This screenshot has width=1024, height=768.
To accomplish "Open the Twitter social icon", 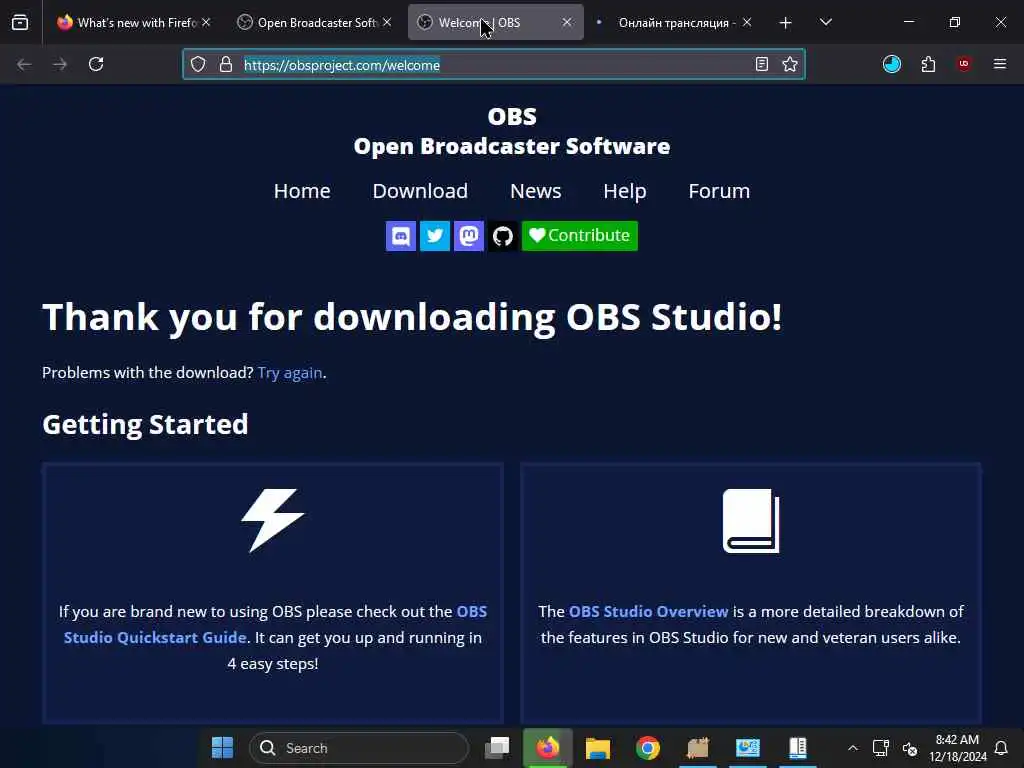I will click(x=434, y=236).
